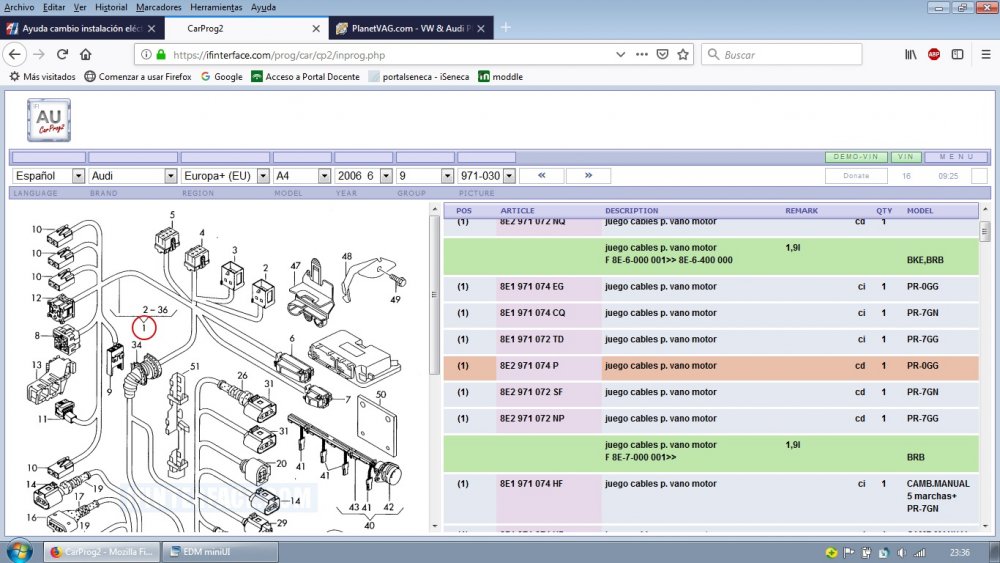
Task: Open Más visitados bookmark
Action: click(x=42, y=77)
